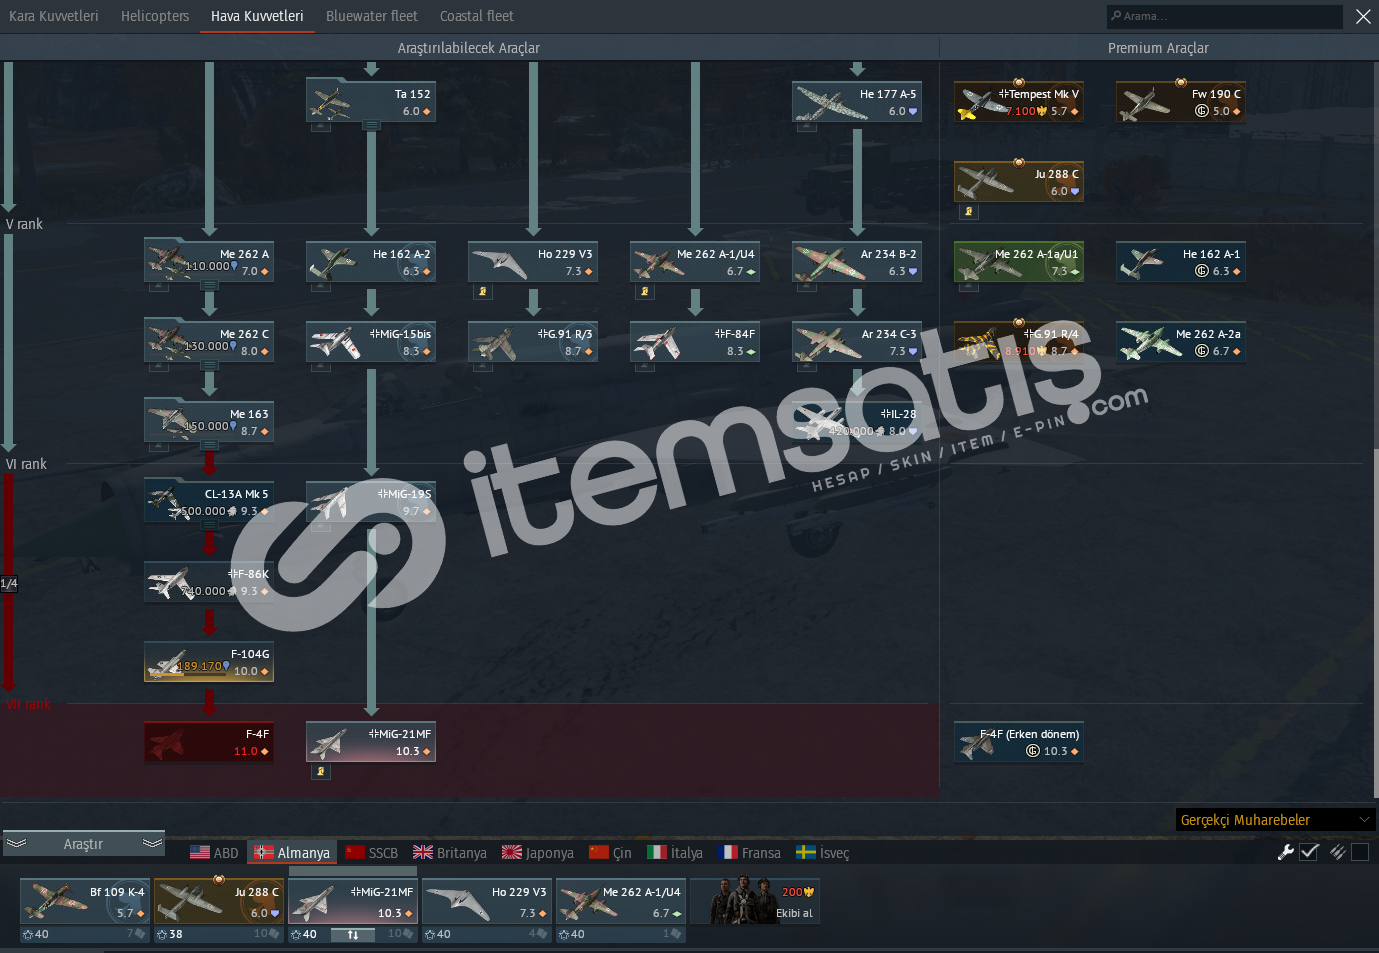The image size is (1379, 953).
Task: Click yellow badge icon under Ho 229 V3 tree card
Action: click(x=483, y=292)
